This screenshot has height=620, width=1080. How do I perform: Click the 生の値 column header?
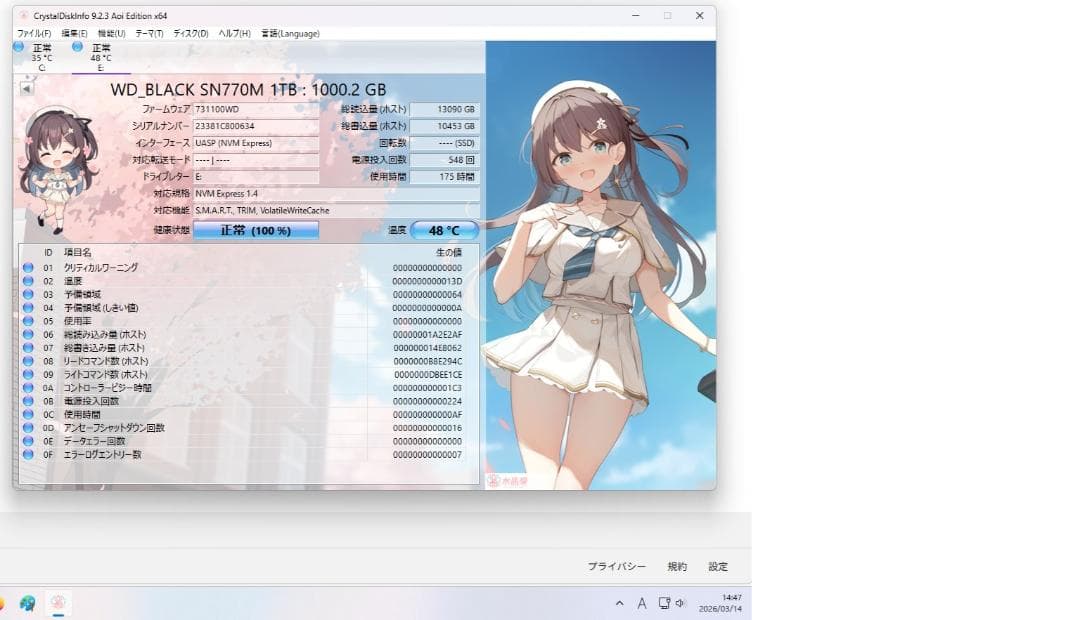(x=448, y=253)
